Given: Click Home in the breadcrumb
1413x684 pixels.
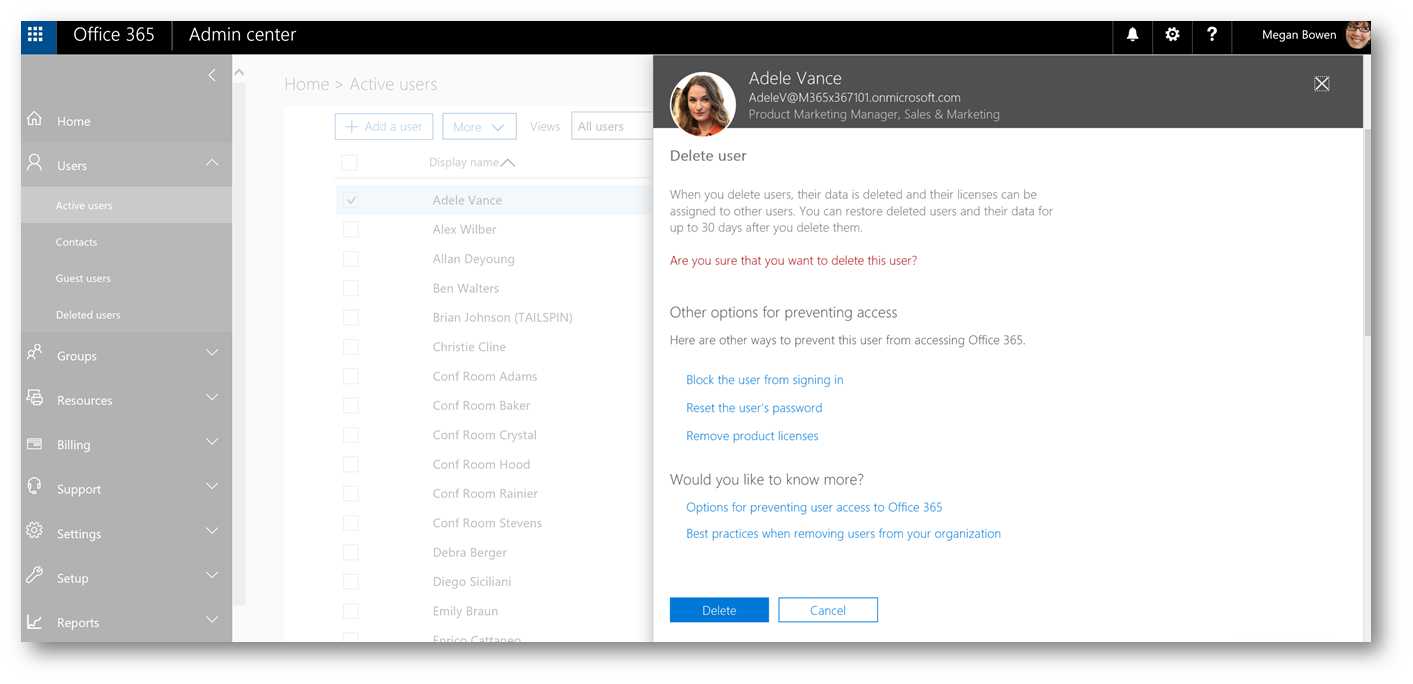Looking at the screenshot, I should 307,85.
